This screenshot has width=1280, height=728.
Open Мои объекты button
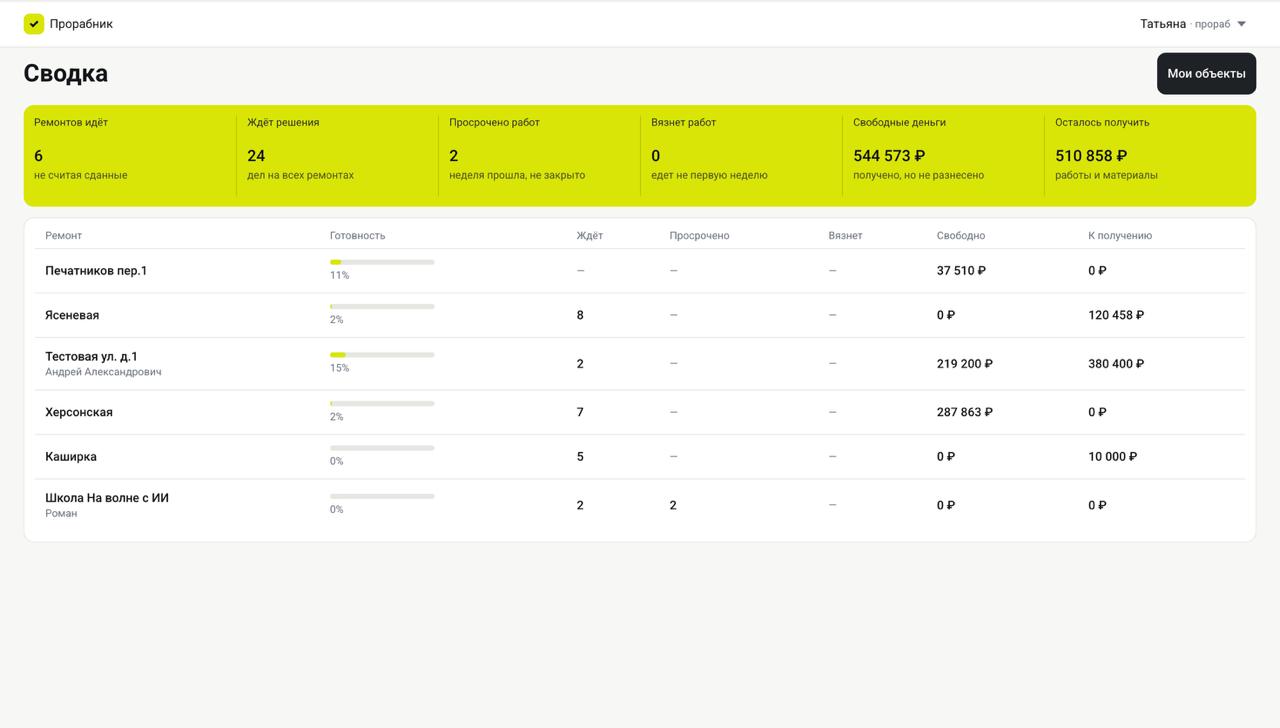pos(1206,74)
